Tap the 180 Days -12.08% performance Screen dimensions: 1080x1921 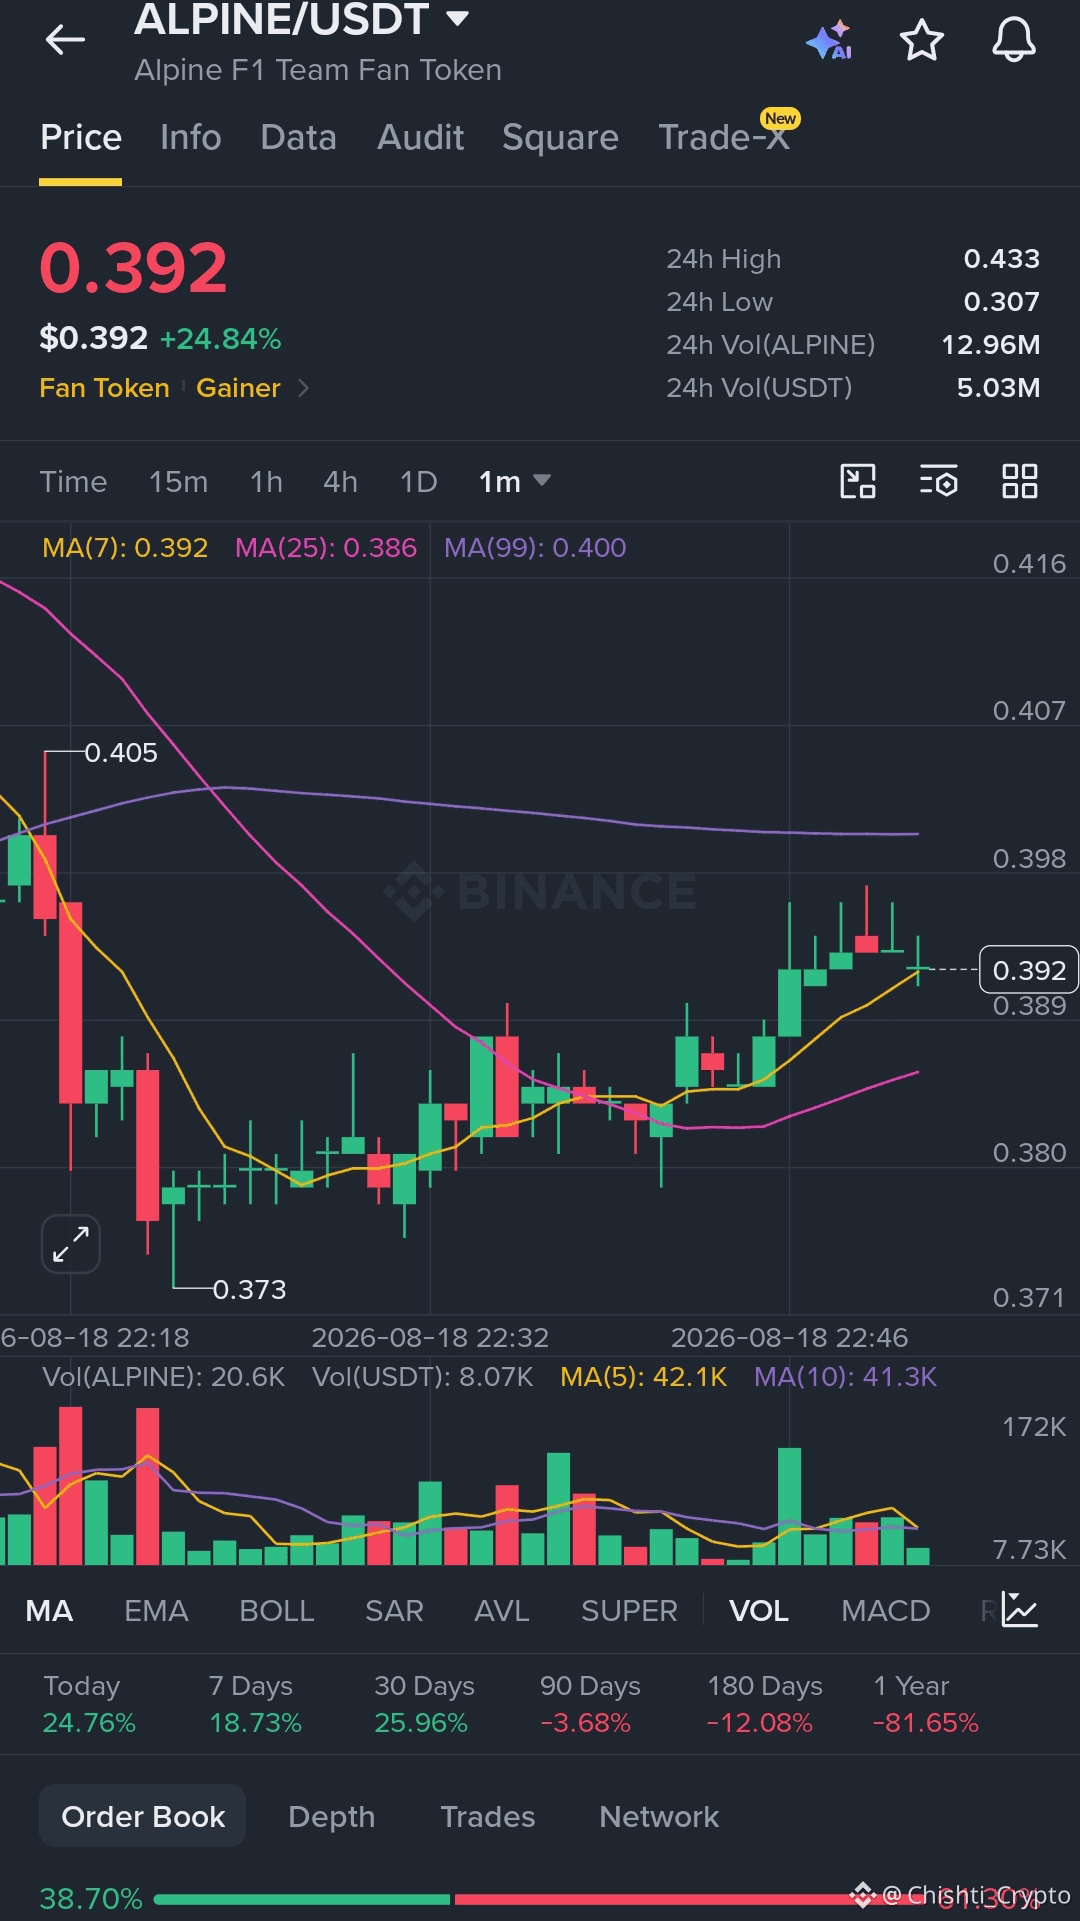(x=765, y=1703)
